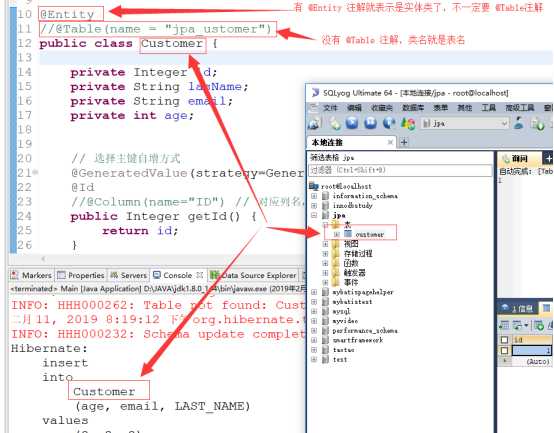Click the horizontal scrollbar left arrow in editor

[43, 259]
